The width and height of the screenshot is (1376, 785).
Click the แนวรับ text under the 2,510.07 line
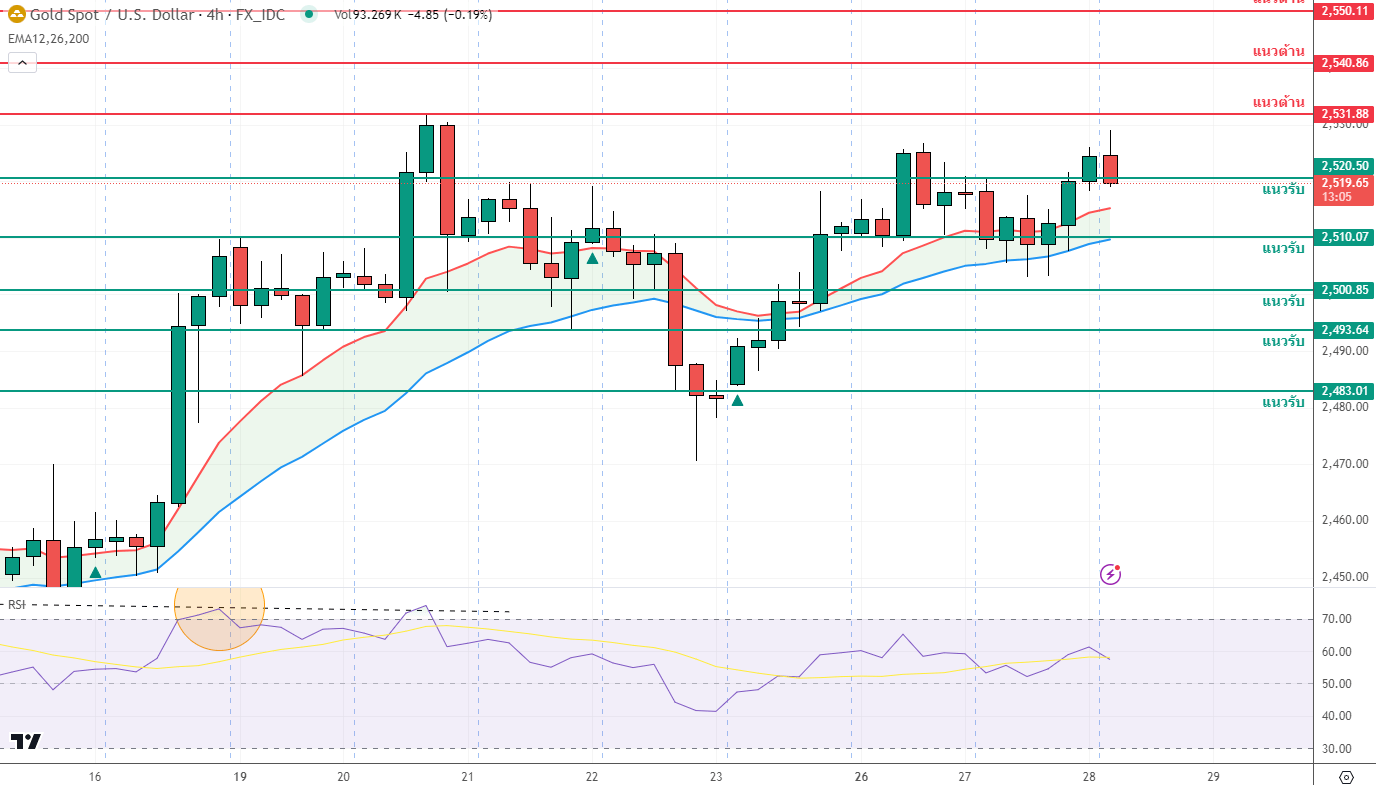(x=1283, y=248)
